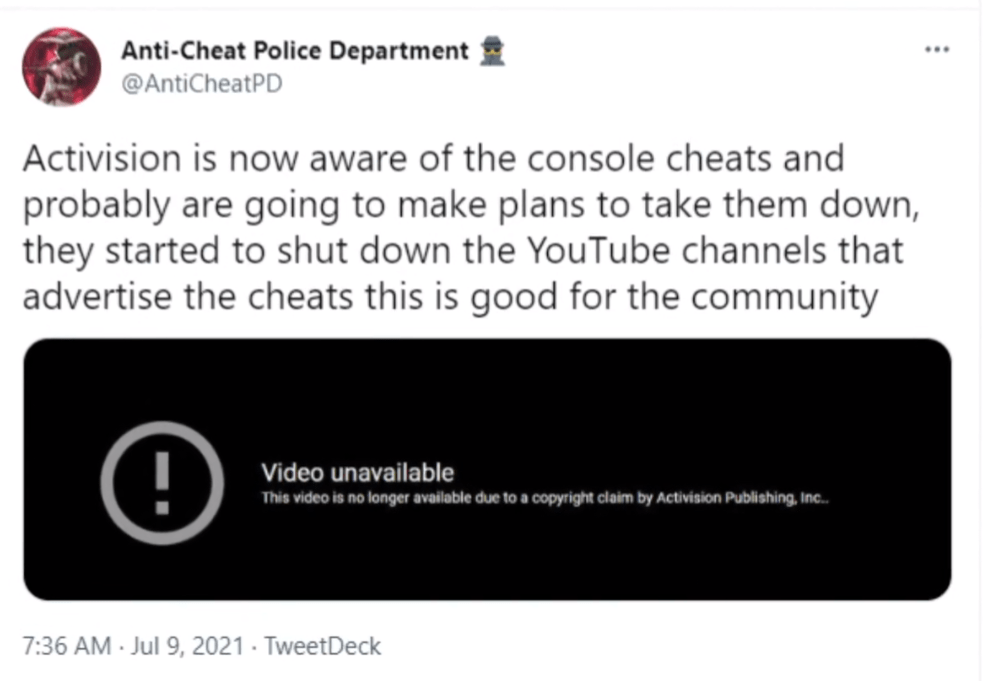Click the "Video unavailable" heading
This screenshot has width=983, height=681.
(x=357, y=473)
